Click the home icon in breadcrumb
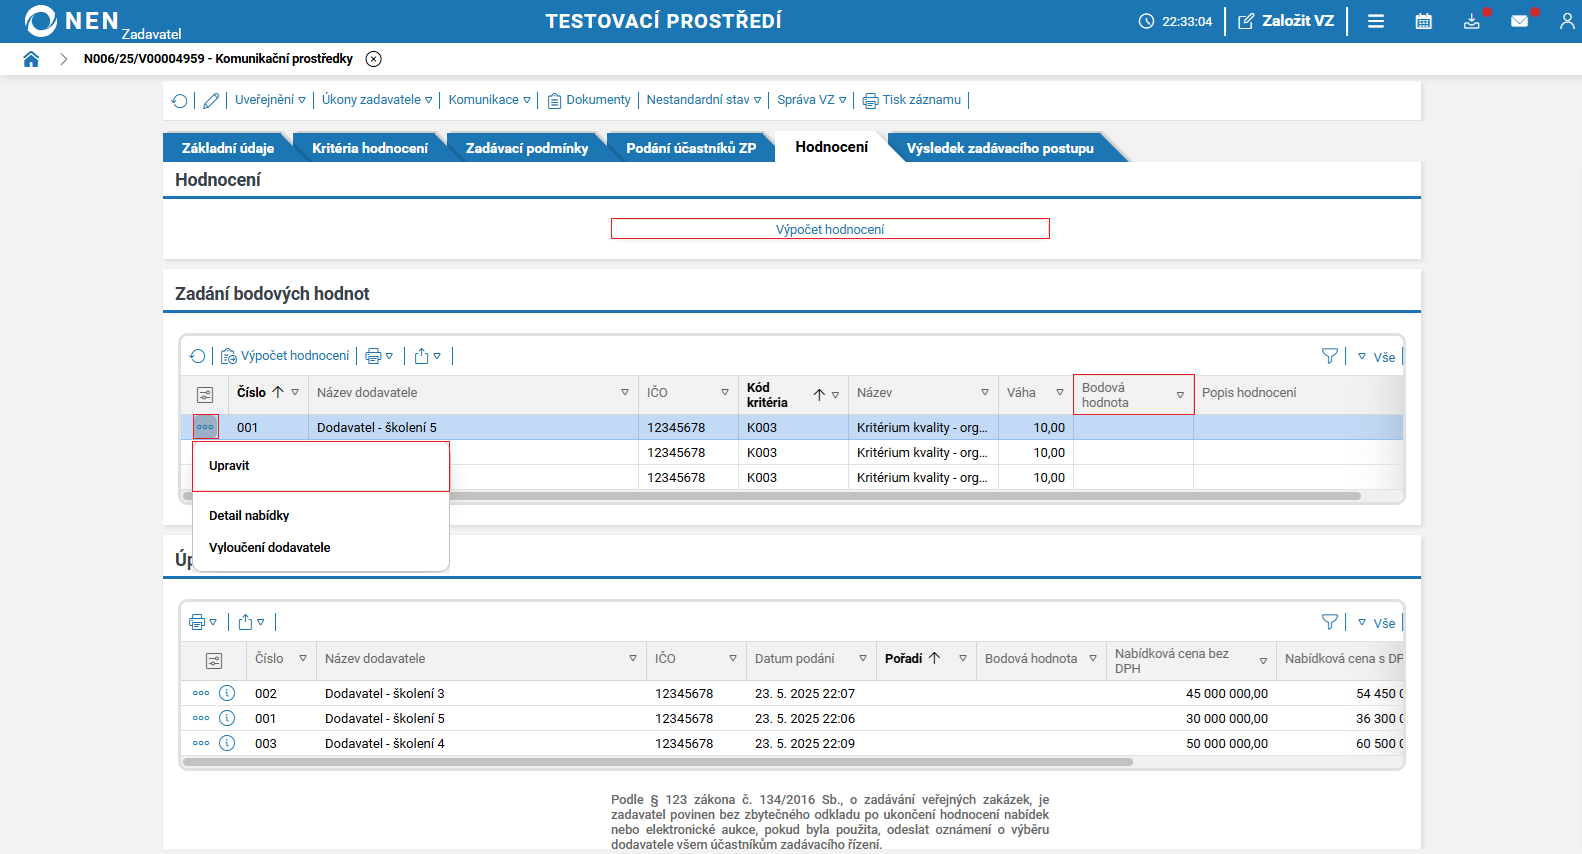The width and height of the screenshot is (1582, 854). (x=31, y=59)
